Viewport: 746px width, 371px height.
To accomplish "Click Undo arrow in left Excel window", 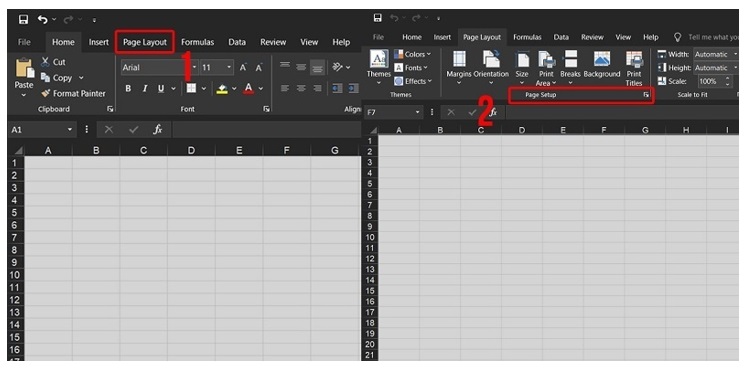I will click(x=43, y=20).
